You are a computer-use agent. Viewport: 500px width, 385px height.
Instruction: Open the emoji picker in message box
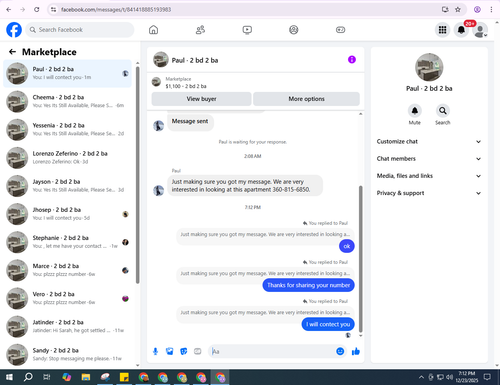tap(340, 351)
